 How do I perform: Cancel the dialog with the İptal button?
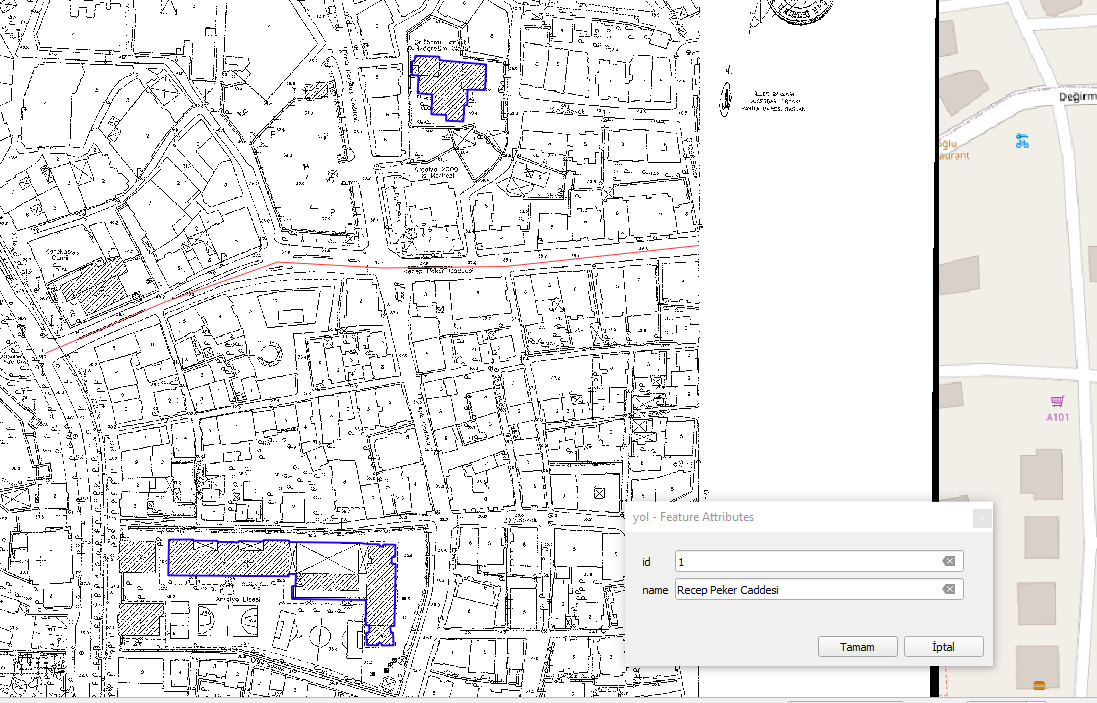943,646
